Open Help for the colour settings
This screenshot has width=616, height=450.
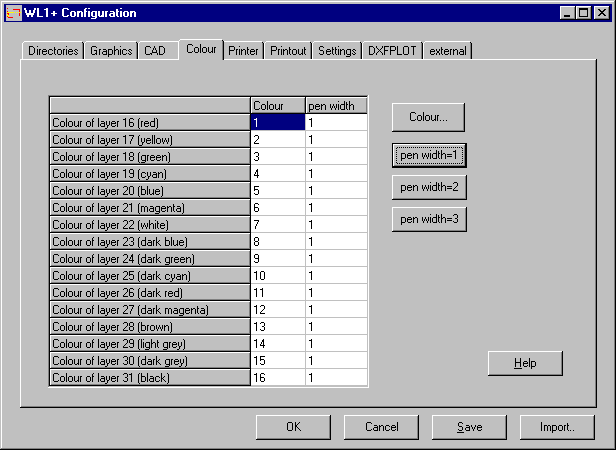coord(525,363)
